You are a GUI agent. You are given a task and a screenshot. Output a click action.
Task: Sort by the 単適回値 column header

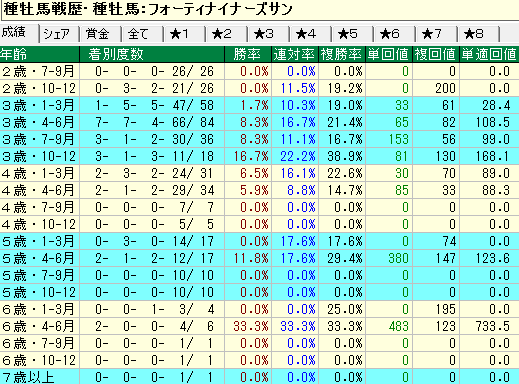(x=489, y=54)
